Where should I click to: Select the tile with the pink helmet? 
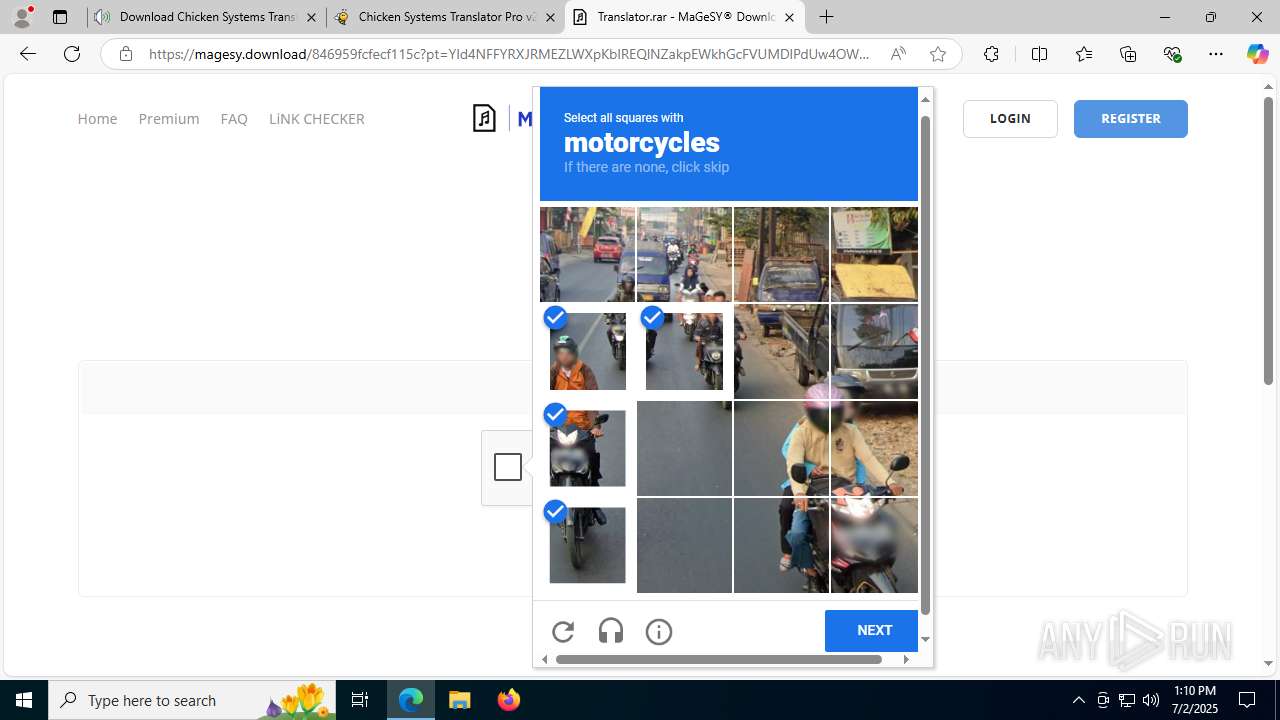781,448
